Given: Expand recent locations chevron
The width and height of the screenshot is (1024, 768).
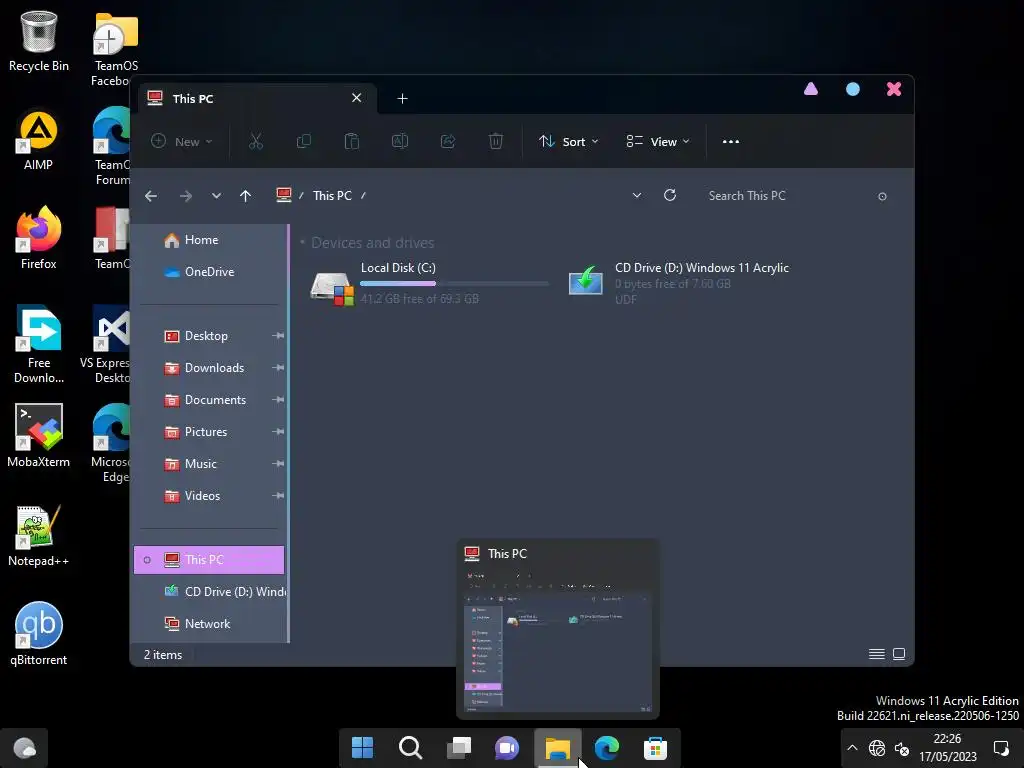Looking at the screenshot, I should 216,196.
